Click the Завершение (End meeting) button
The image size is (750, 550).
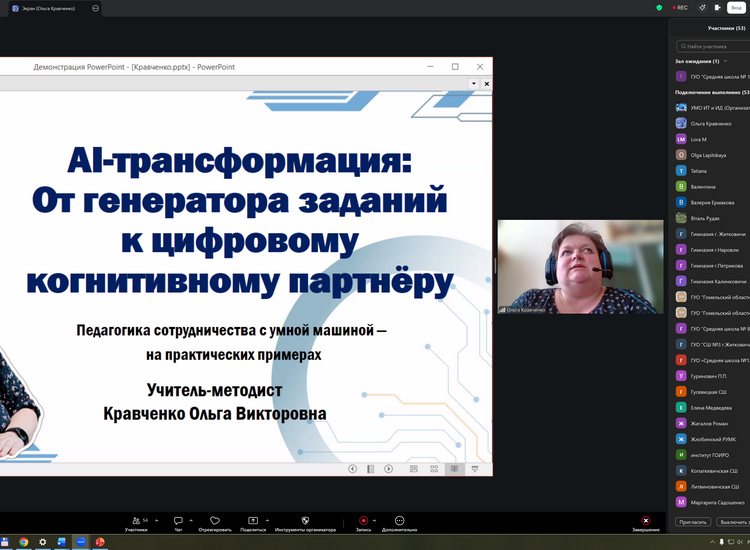(646, 522)
